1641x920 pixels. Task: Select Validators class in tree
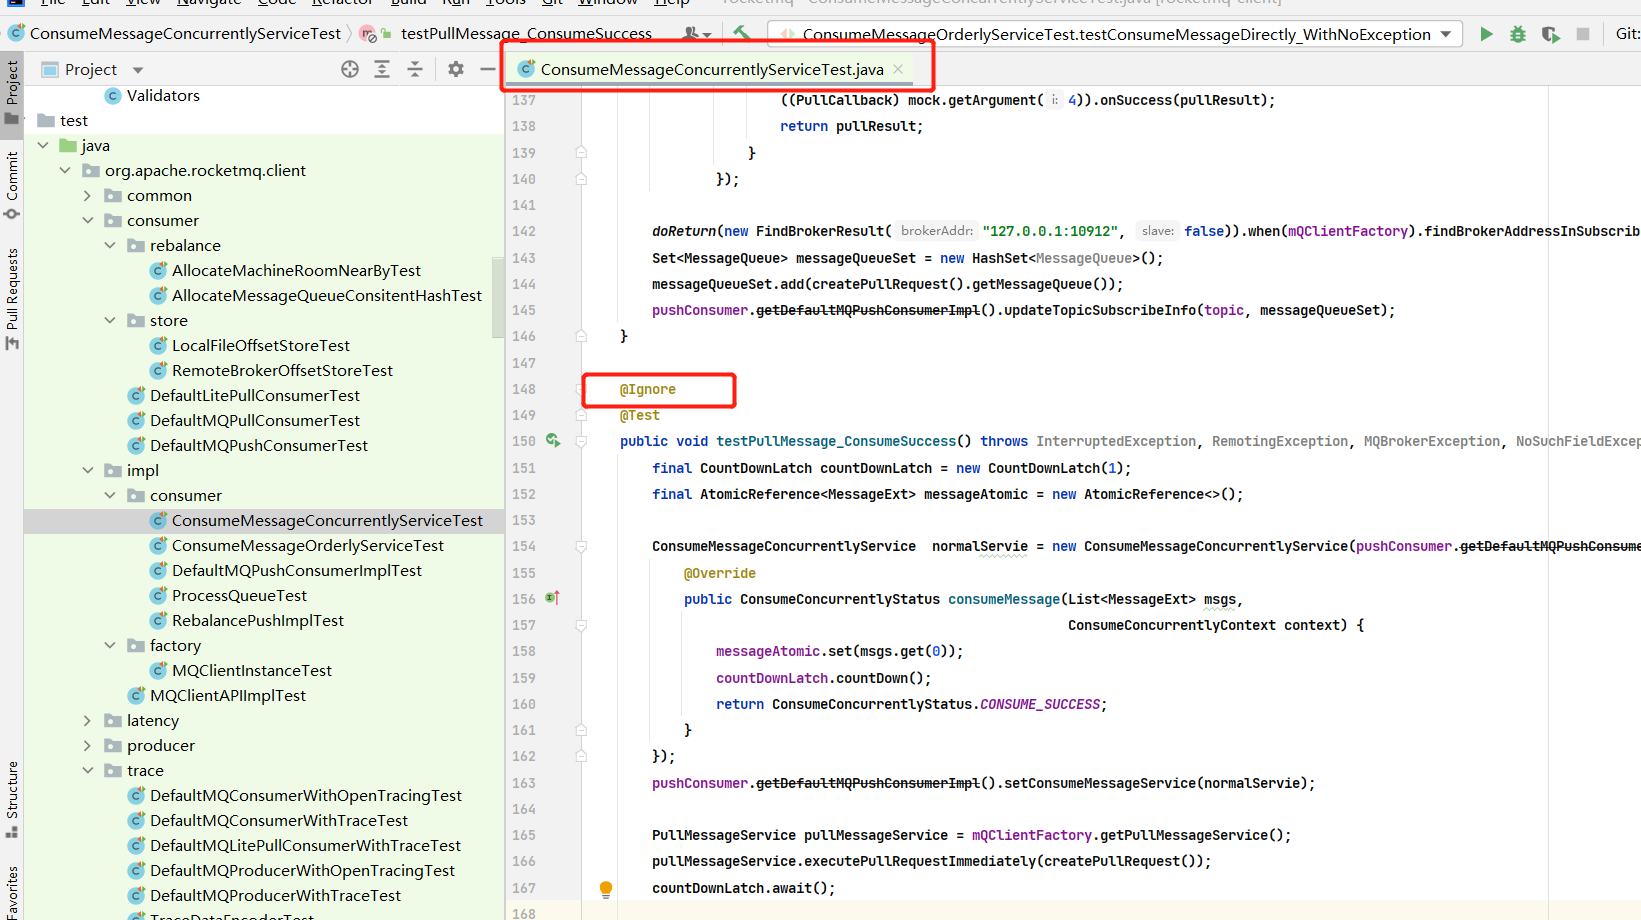click(162, 95)
